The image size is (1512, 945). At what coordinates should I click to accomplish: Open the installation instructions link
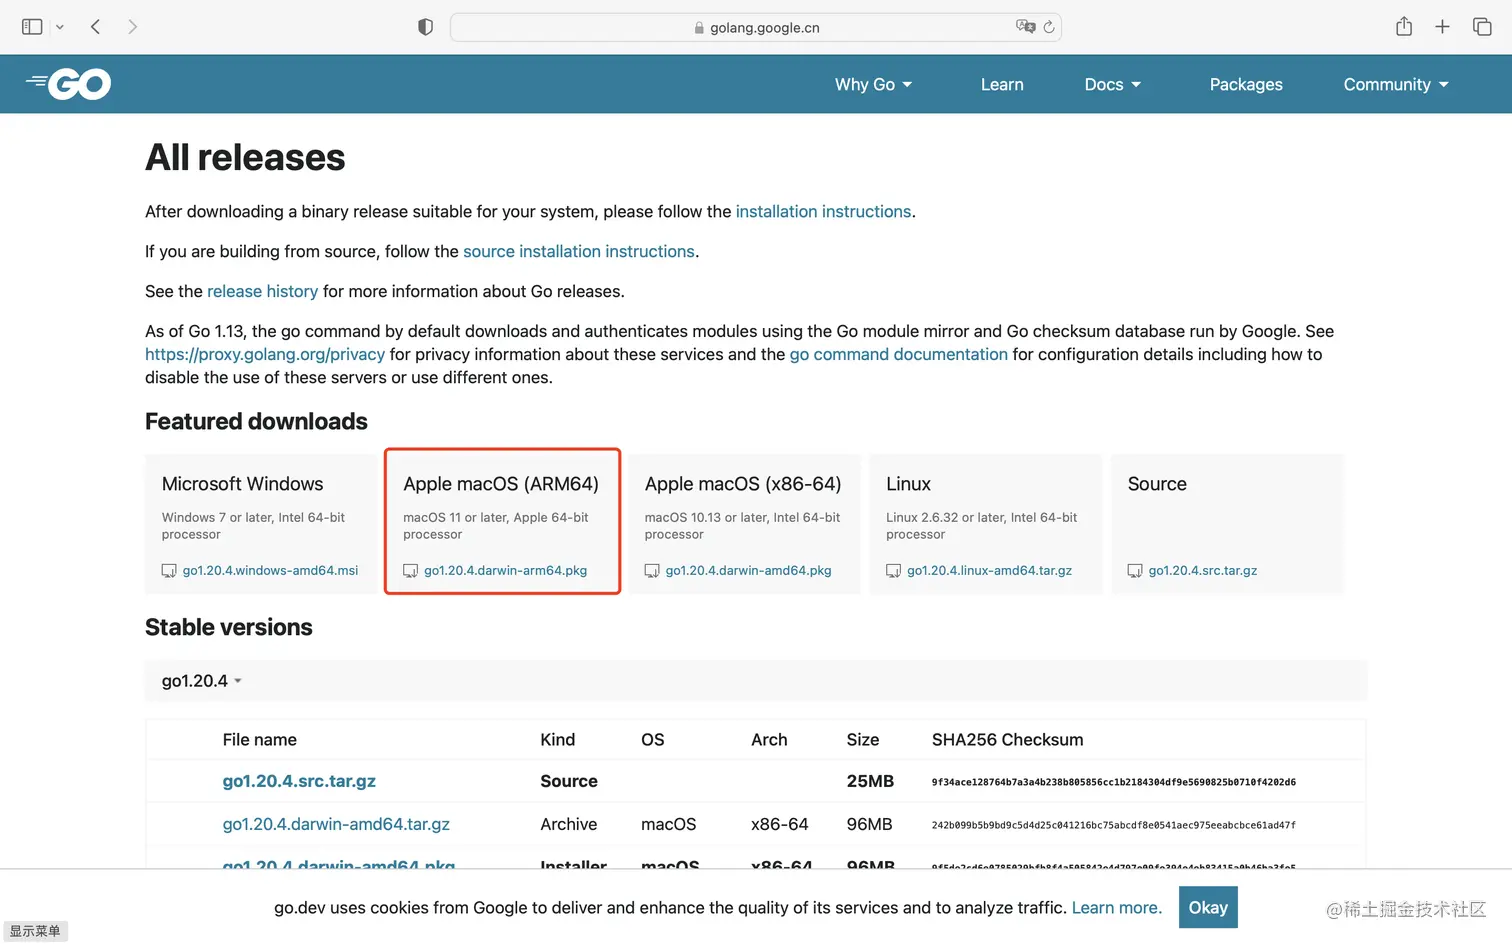(x=823, y=212)
